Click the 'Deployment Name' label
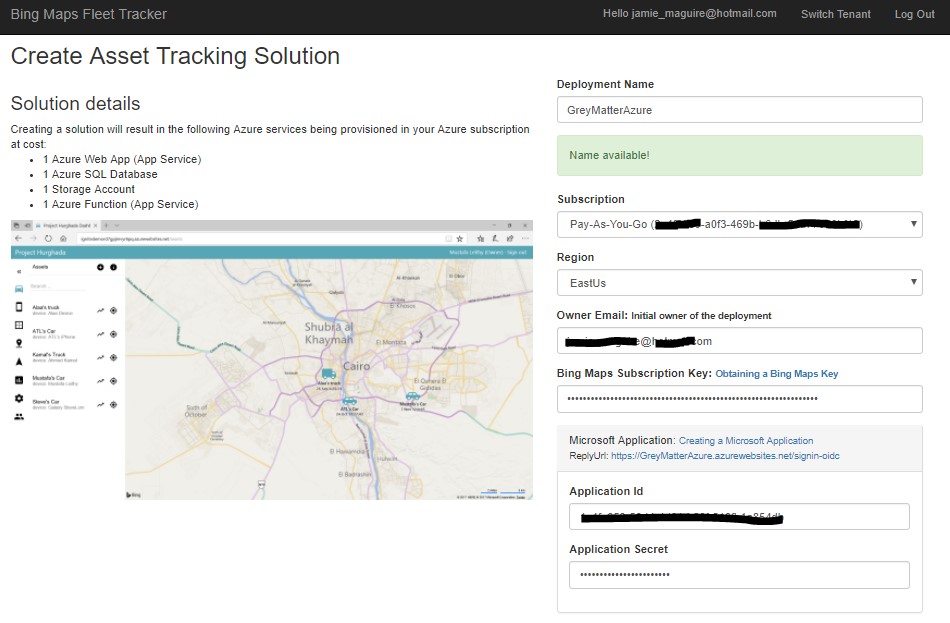950x623 pixels. [605, 84]
